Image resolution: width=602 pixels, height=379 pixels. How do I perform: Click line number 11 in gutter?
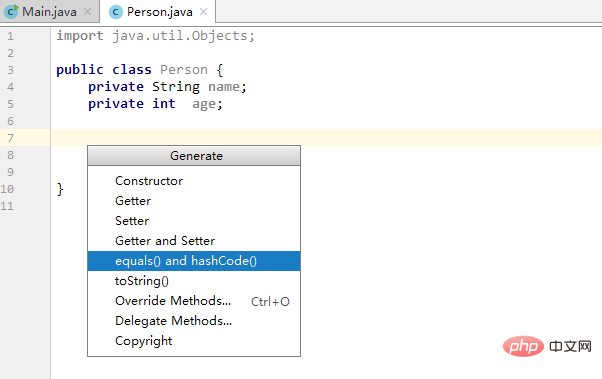point(7,206)
